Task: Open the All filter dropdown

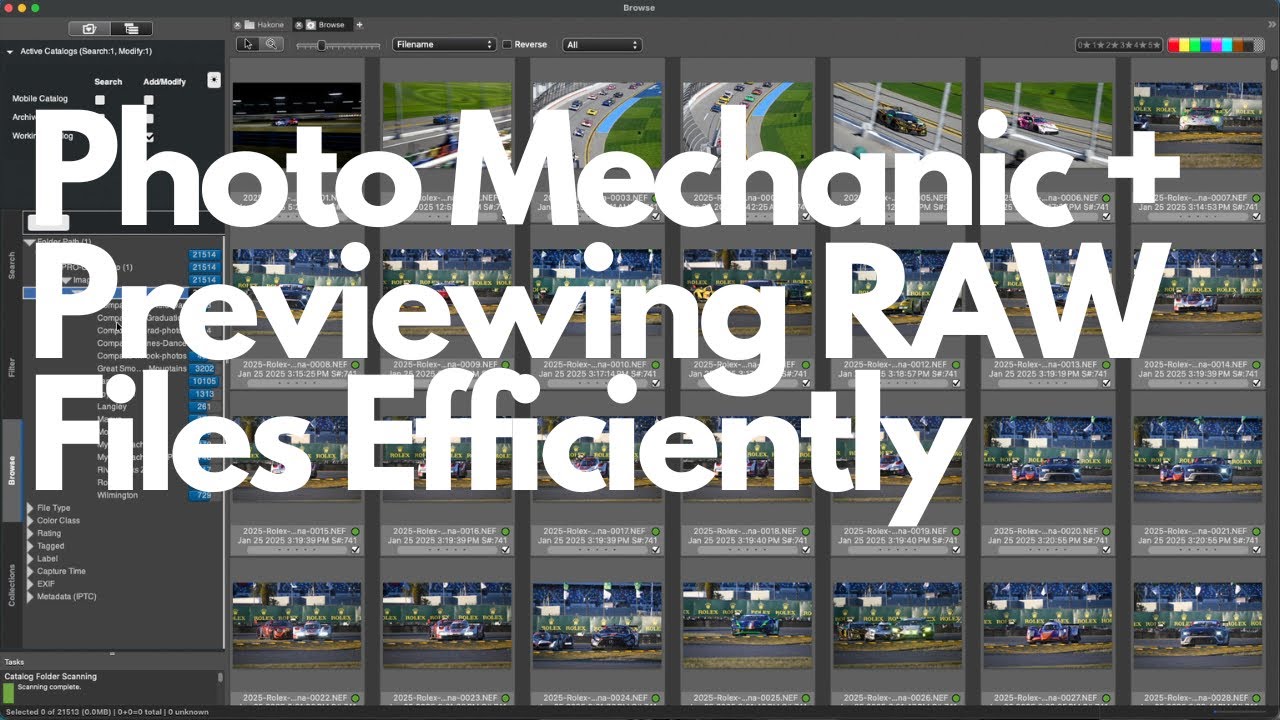Action: pyautogui.click(x=602, y=45)
